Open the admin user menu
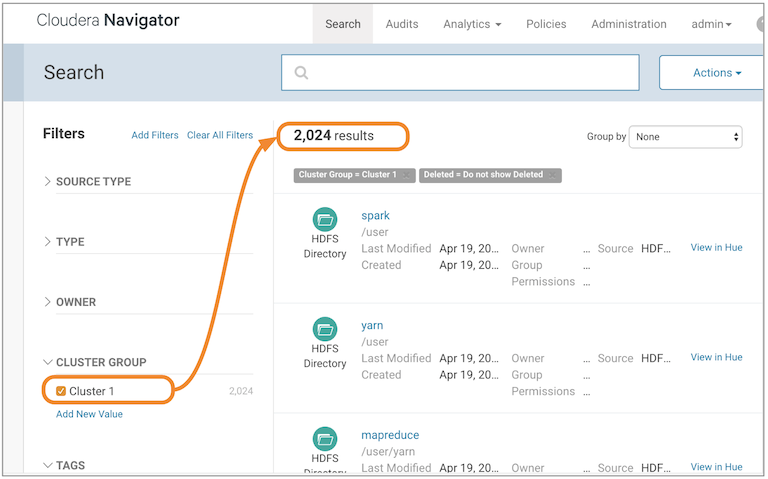The width and height of the screenshot is (768, 479). click(712, 24)
